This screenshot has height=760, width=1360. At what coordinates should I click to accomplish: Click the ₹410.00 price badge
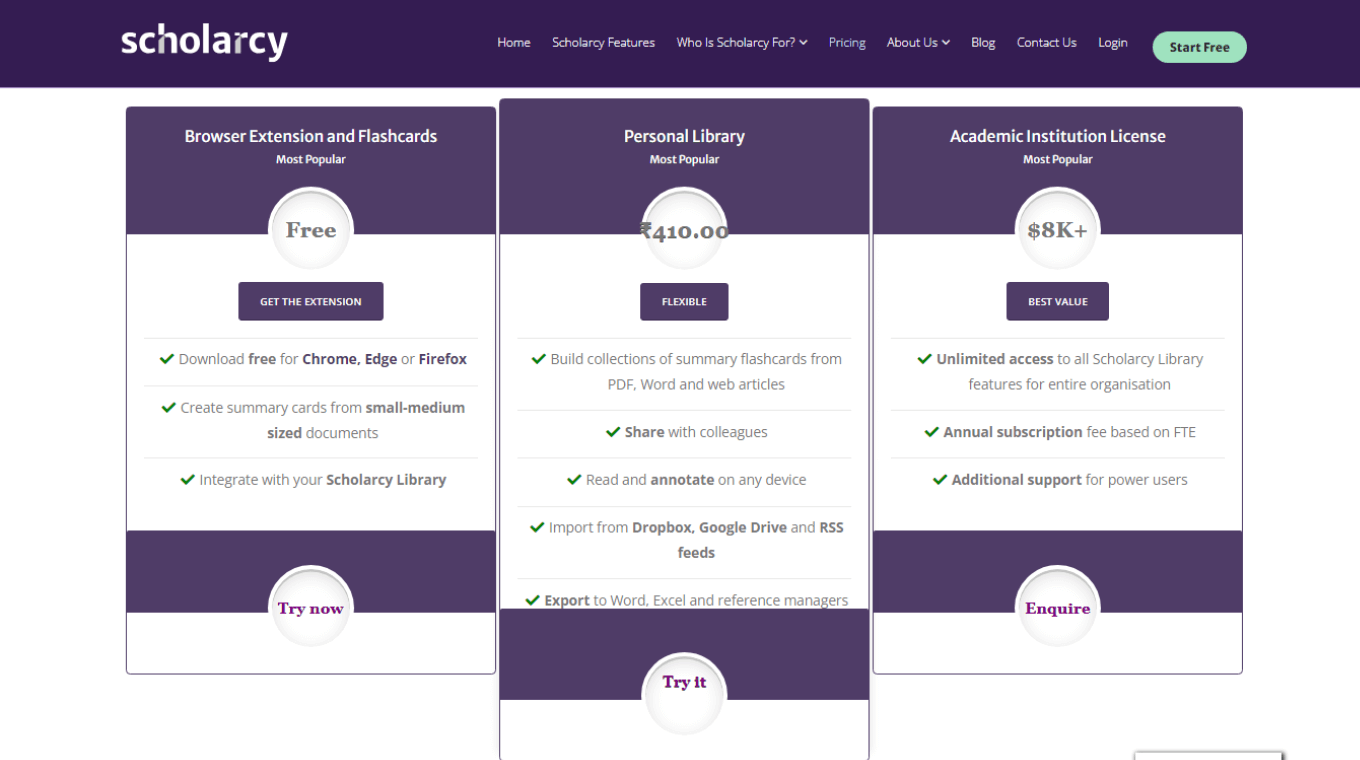click(x=684, y=230)
